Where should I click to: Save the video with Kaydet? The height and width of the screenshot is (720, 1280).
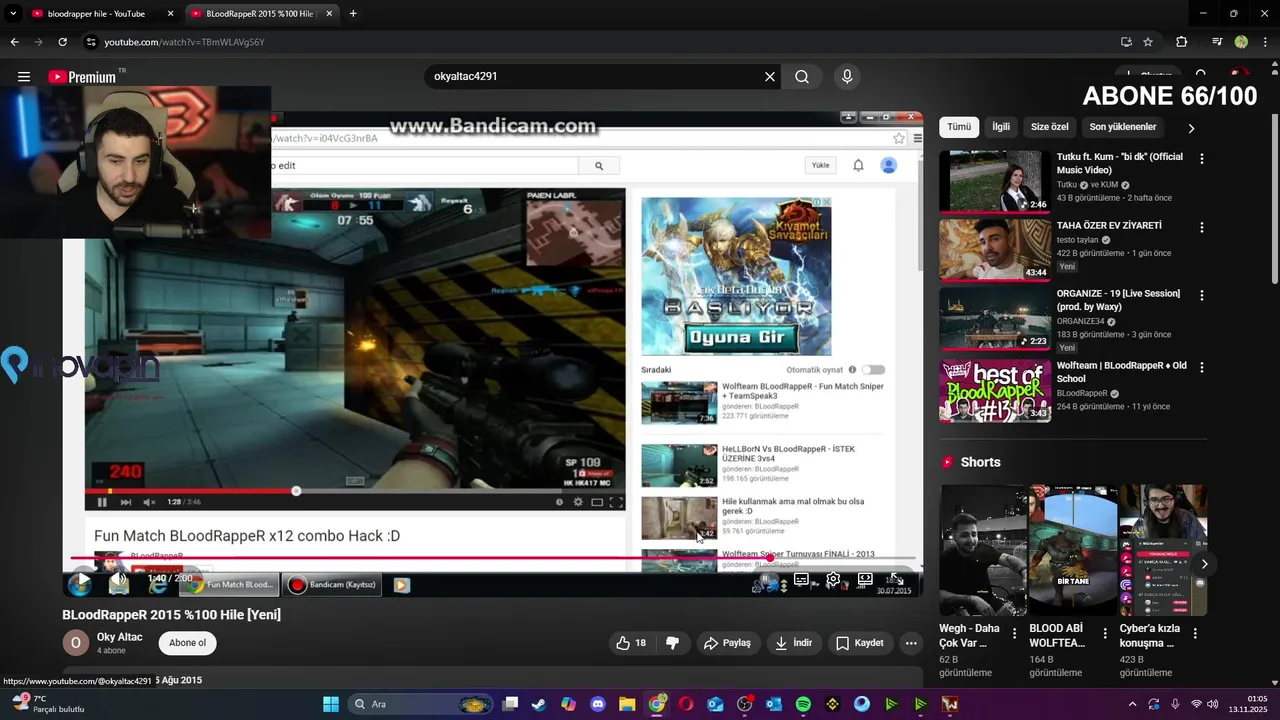pos(860,643)
